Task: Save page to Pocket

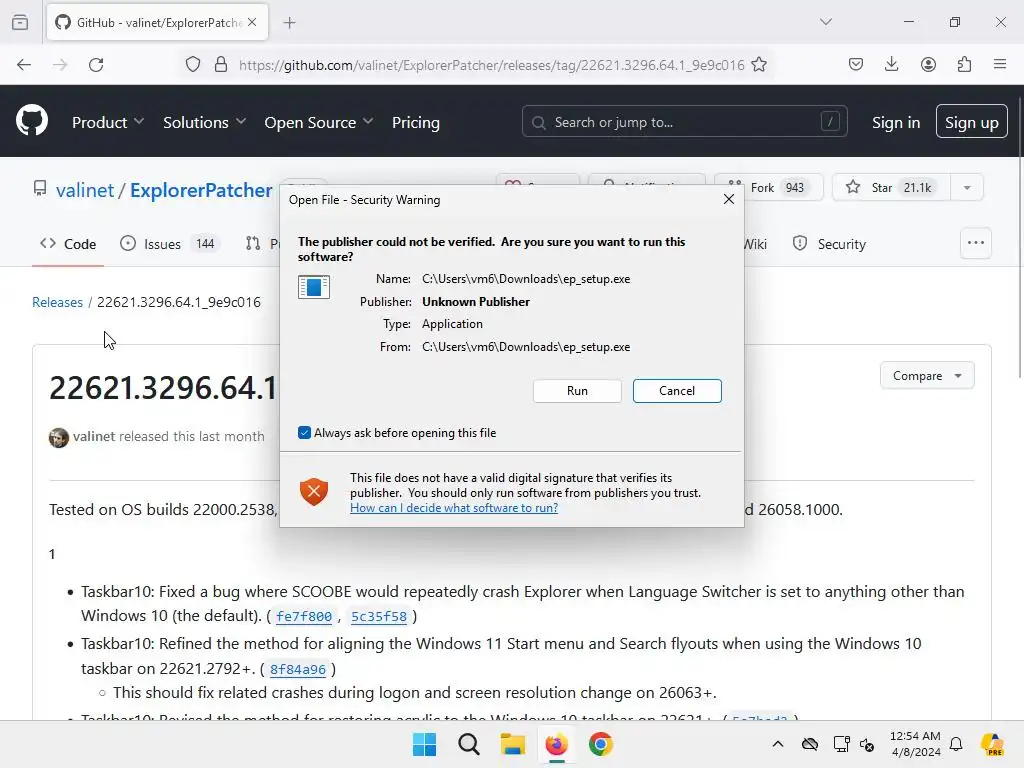Action: (856, 64)
